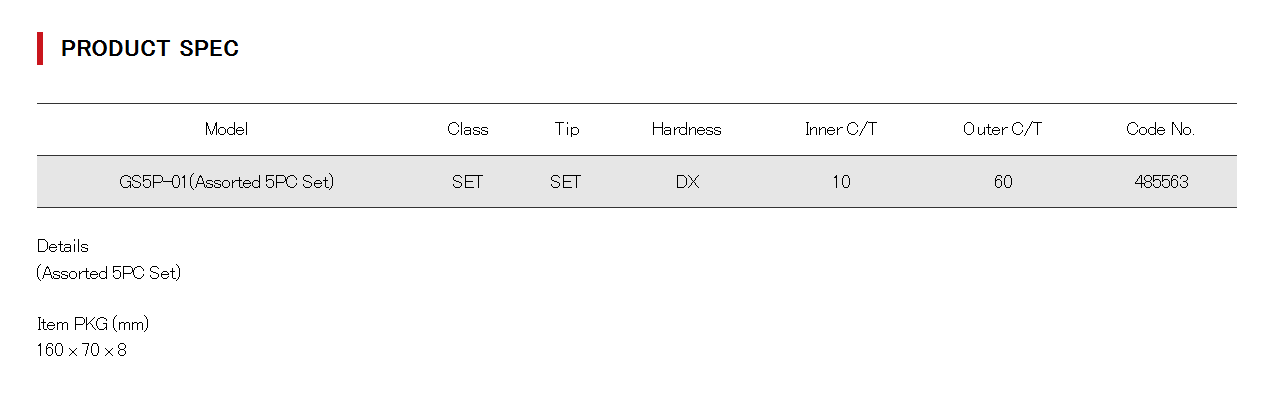Click the Assorted 5PC Set text under Details
The height and width of the screenshot is (400, 1272).
(x=109, y=273)
